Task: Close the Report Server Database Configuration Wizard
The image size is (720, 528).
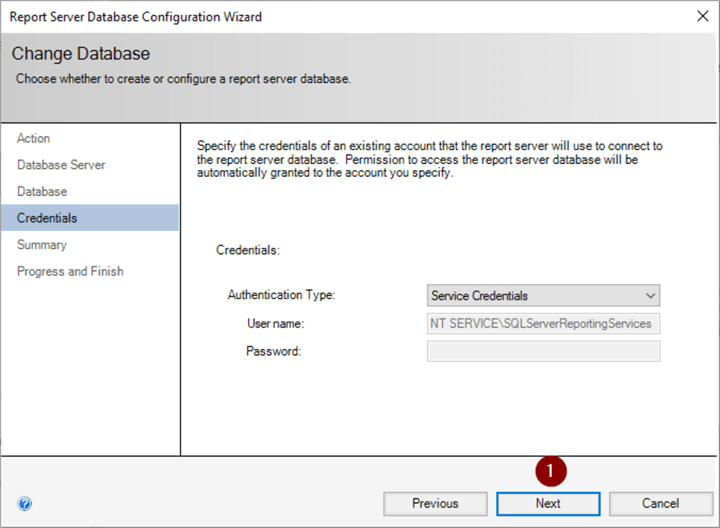Action: tap(699, 17)
